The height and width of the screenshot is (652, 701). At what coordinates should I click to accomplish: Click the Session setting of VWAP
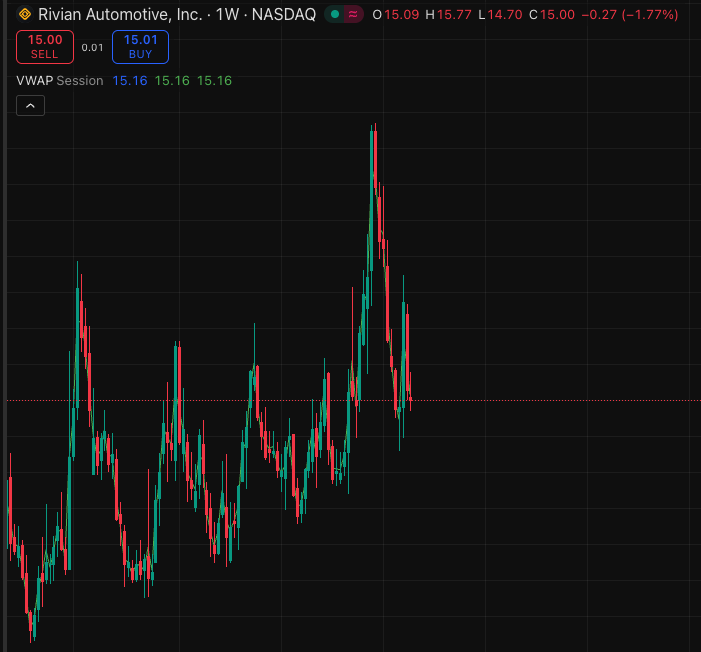[80, 81]
